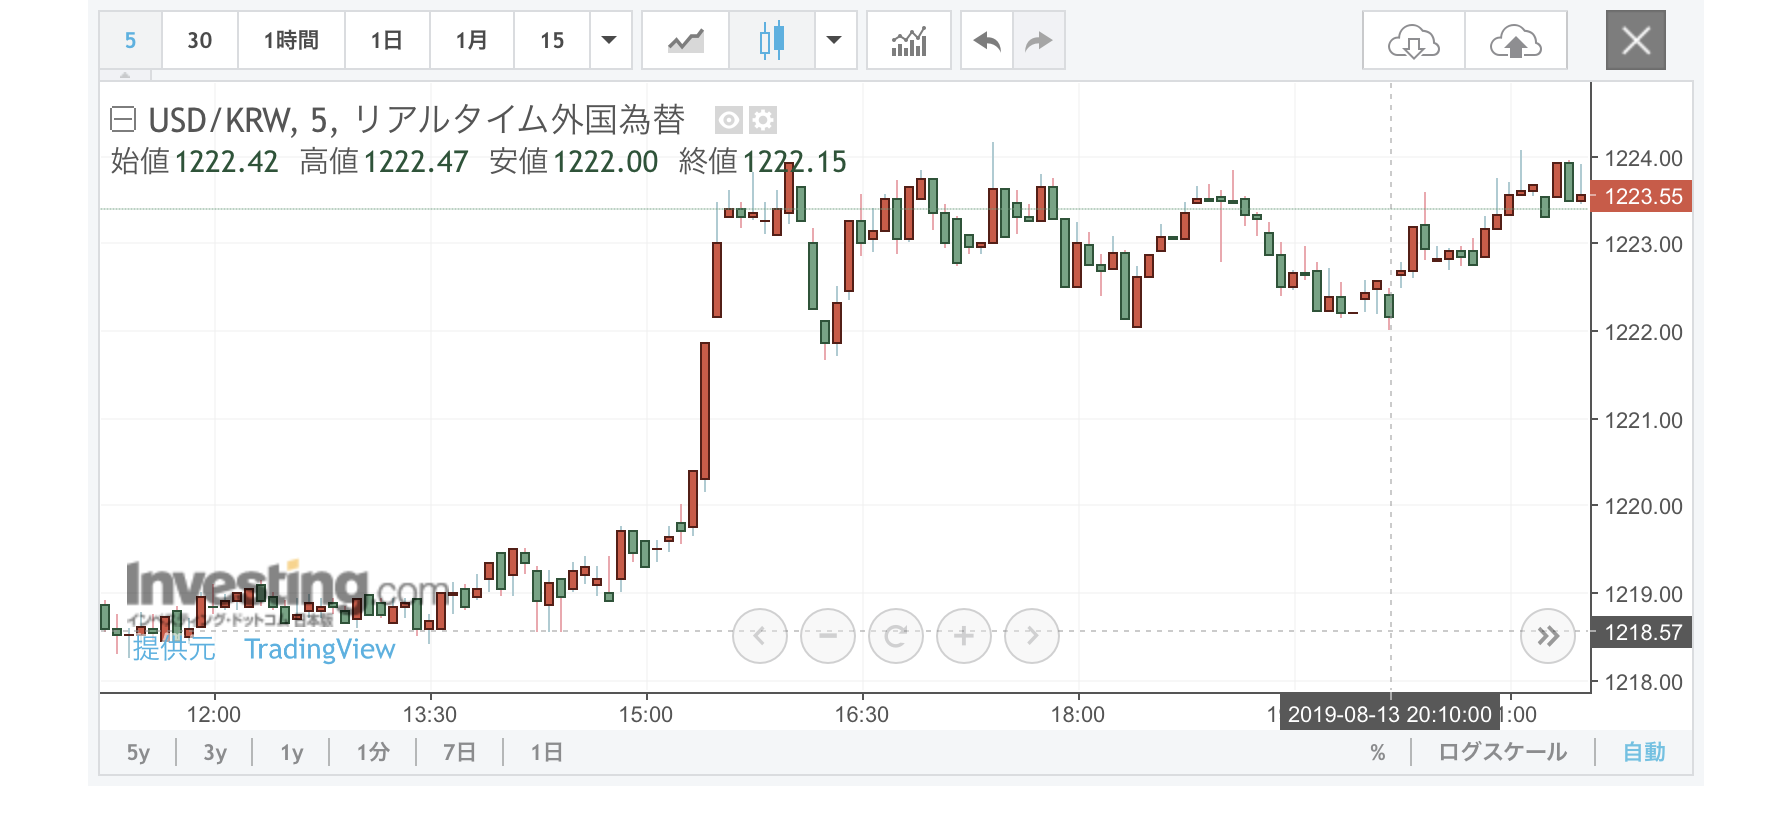Image resolution: width=1792 pixels, height=828 pixels.
Task: Expand the time interval dropdown arrow
Action: pyautogui.click(x=609, y=41)
